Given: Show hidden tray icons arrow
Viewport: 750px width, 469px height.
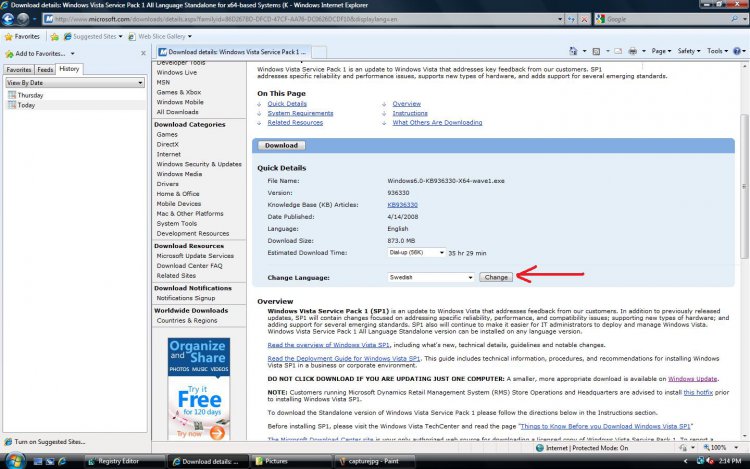Looking at the screenshot, I should (685, 461).
